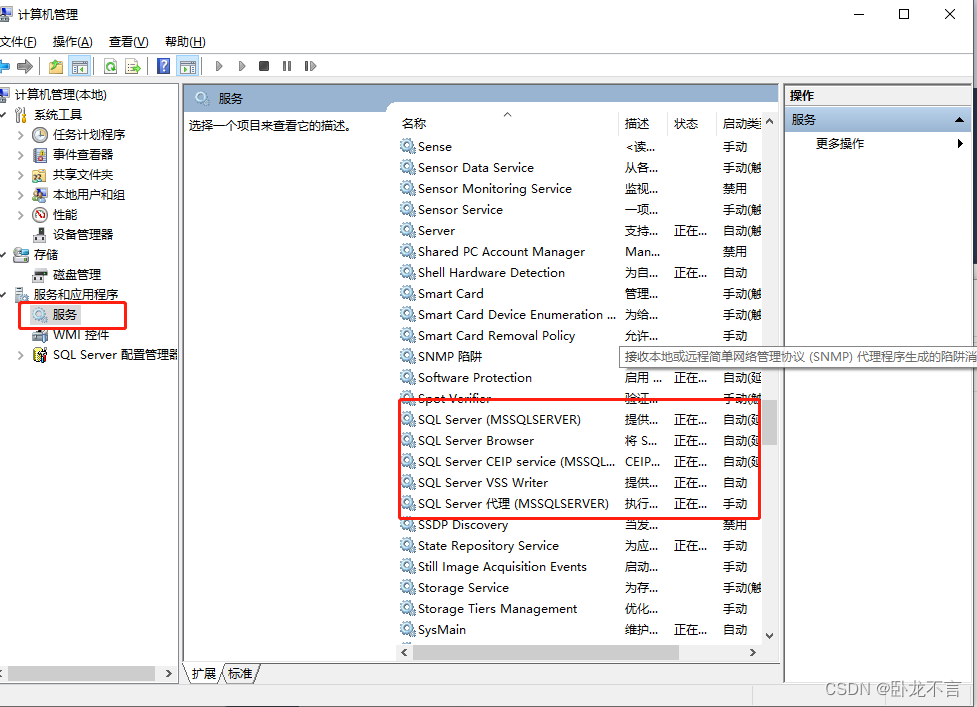Expand the SQL Server 配置管理器 node
Viewport: 977px width, 707px height.
[x=21, y=355]
